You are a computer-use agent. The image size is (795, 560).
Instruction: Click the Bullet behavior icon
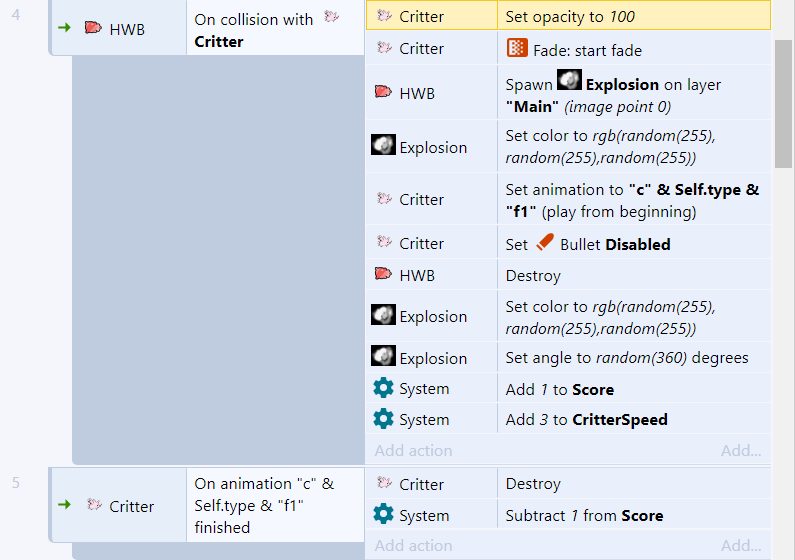(544, 242)
